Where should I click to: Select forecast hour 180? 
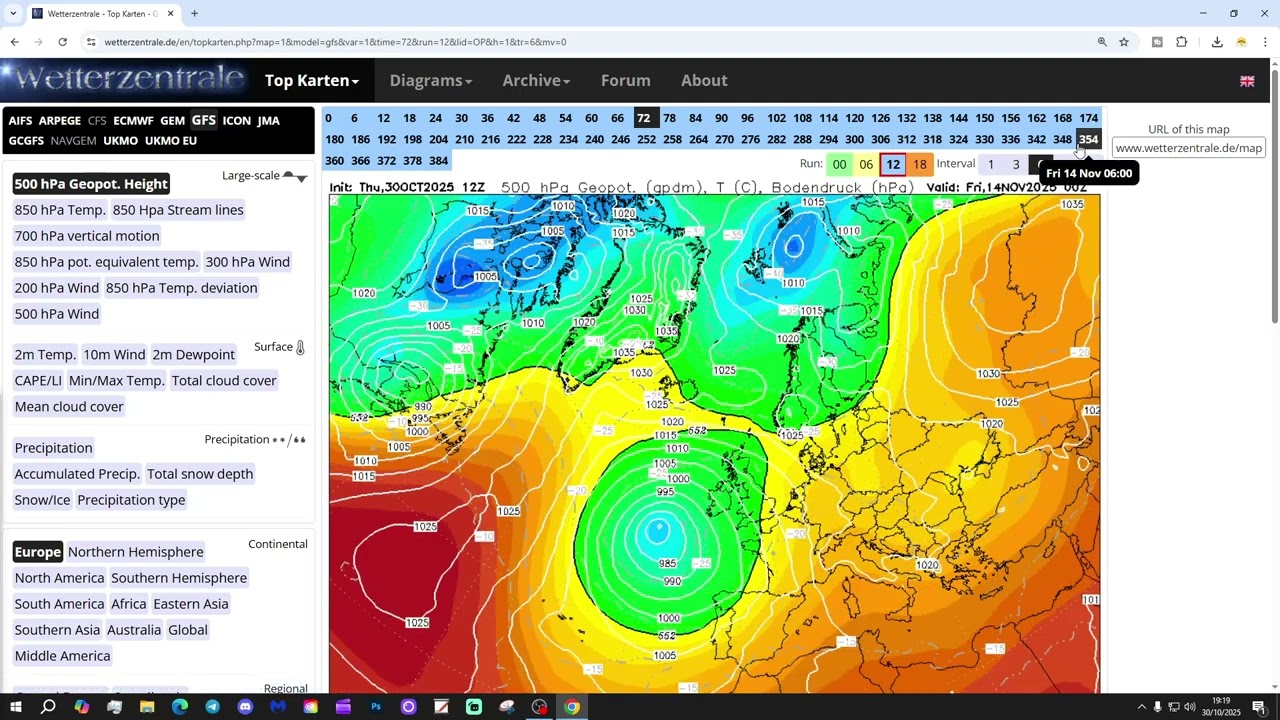[335, 139]
